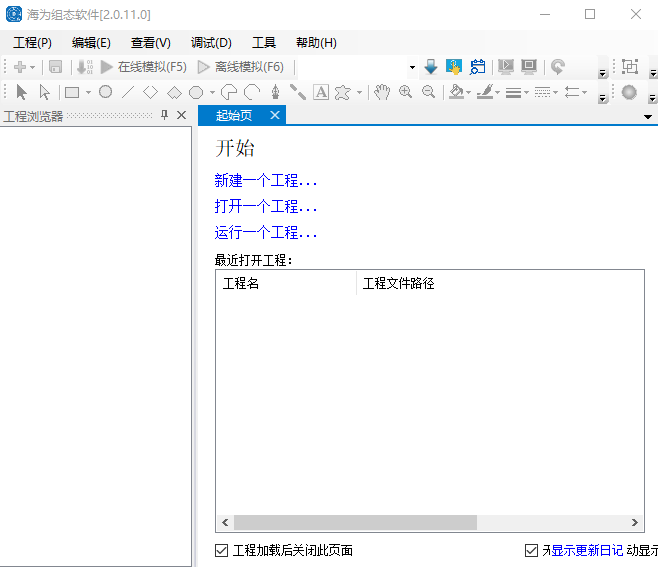Toggle 工程加载后关闭此页面 checkbox
The height and width of the screenshot is (567, 658).
coord(221,550)
